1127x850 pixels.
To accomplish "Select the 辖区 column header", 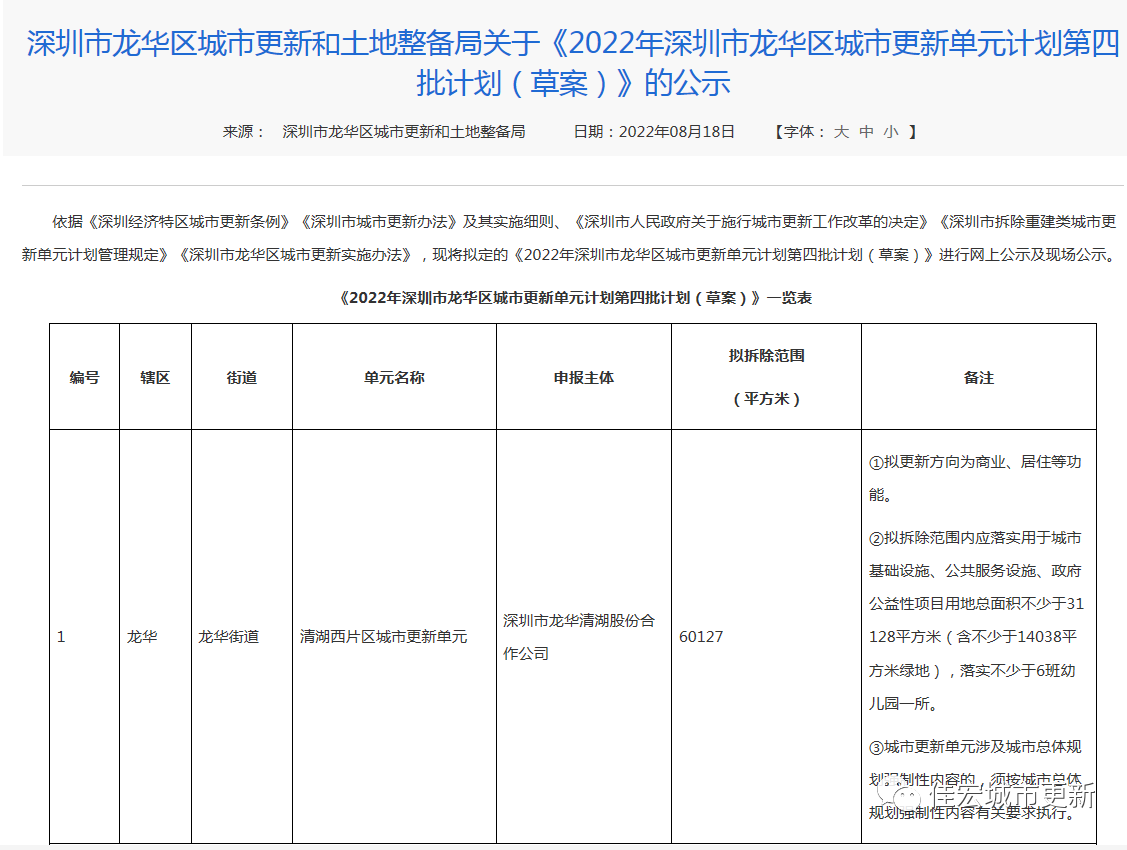I will [155, 377].
